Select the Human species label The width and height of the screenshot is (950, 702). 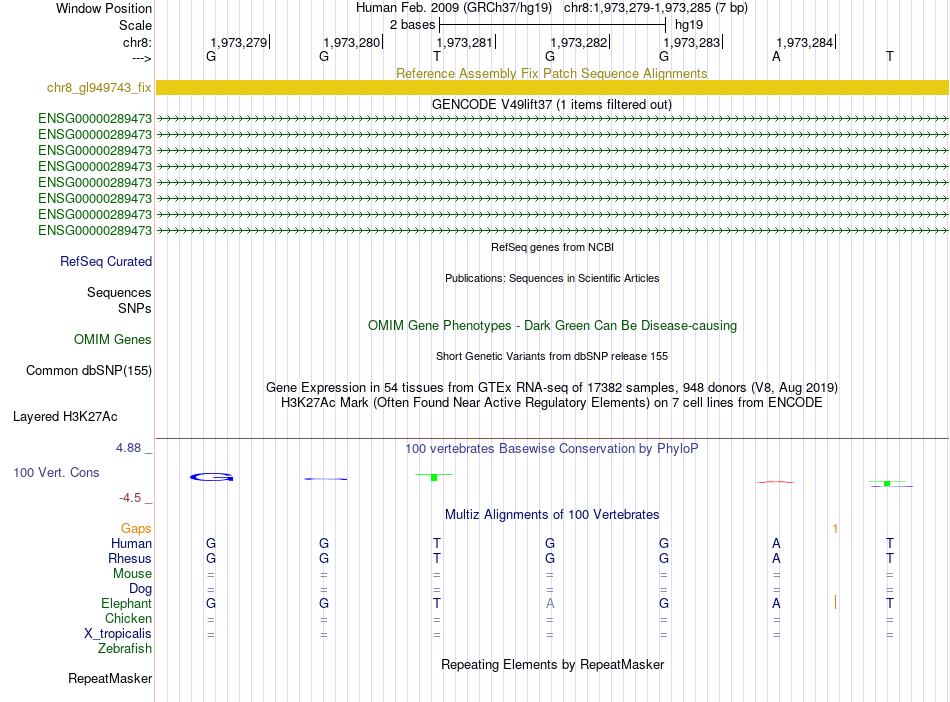(x=131, y=543)
